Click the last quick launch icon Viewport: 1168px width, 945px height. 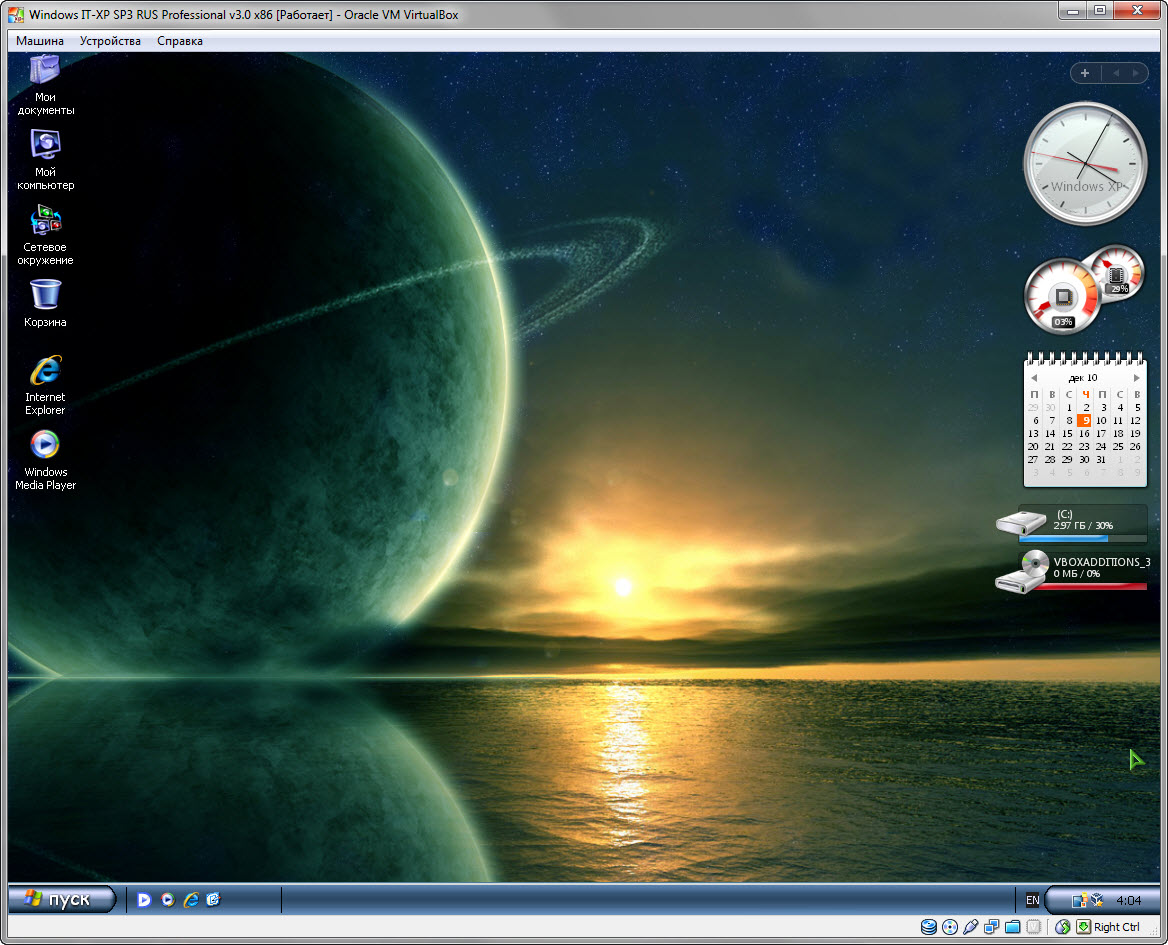tap(213, 900)
